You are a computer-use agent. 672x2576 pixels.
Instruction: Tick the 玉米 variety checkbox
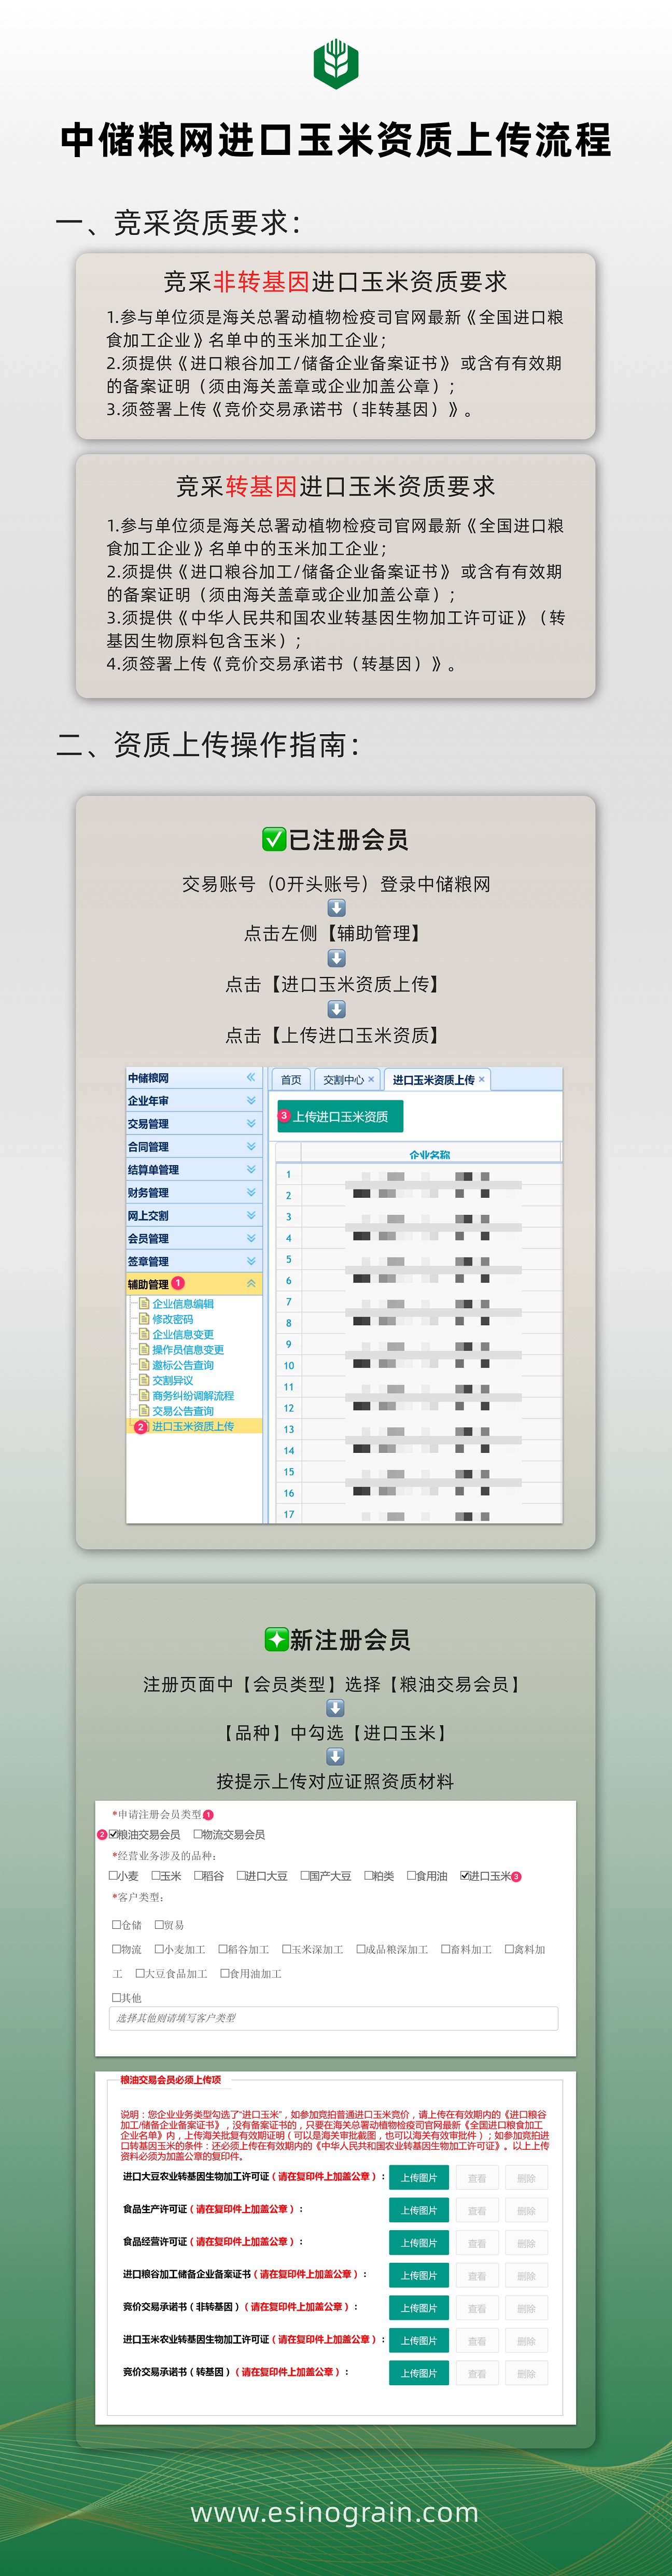[156, 1875]
